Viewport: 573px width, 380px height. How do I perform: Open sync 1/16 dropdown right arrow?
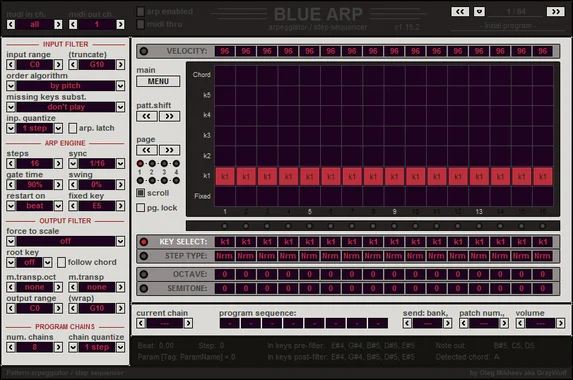tap(120, 163)
